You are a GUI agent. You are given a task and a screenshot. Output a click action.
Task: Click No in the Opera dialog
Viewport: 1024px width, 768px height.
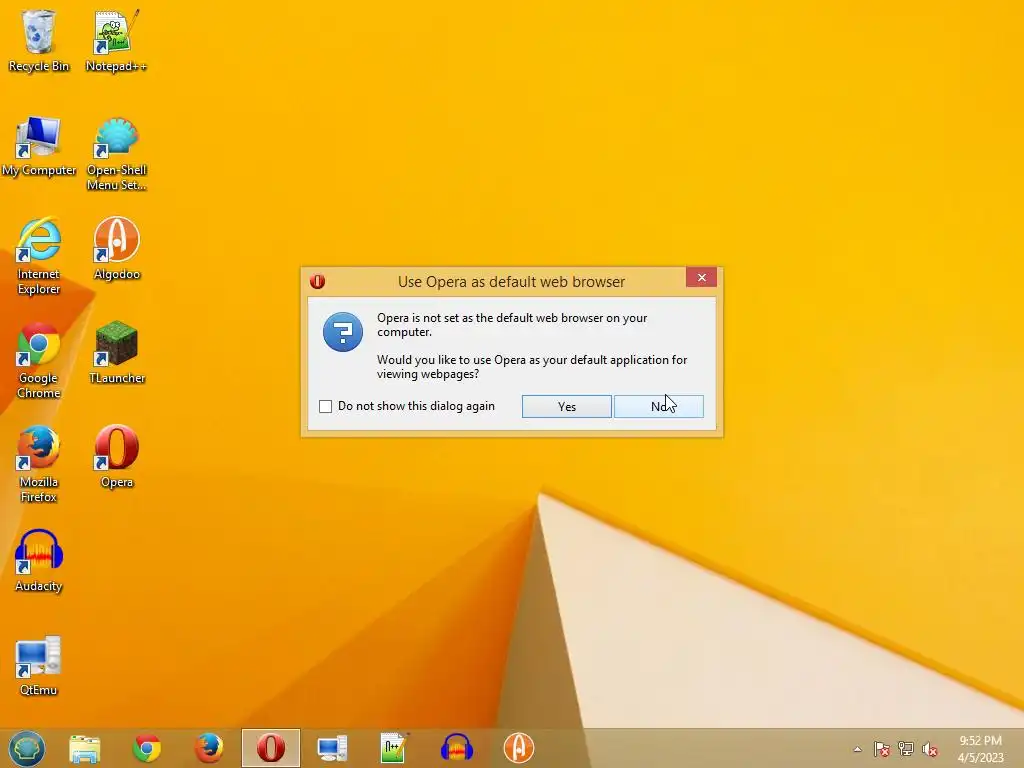point(658,406)
